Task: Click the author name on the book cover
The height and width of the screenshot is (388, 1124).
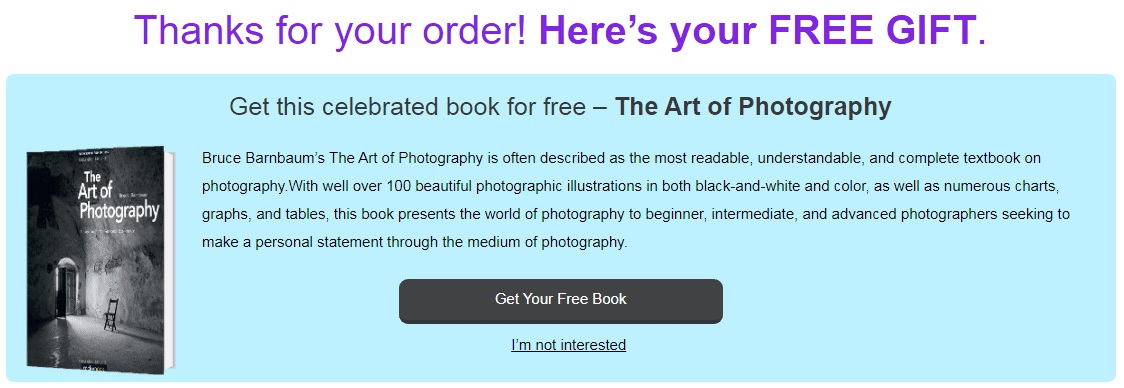Action: click(x=132, y=194)
